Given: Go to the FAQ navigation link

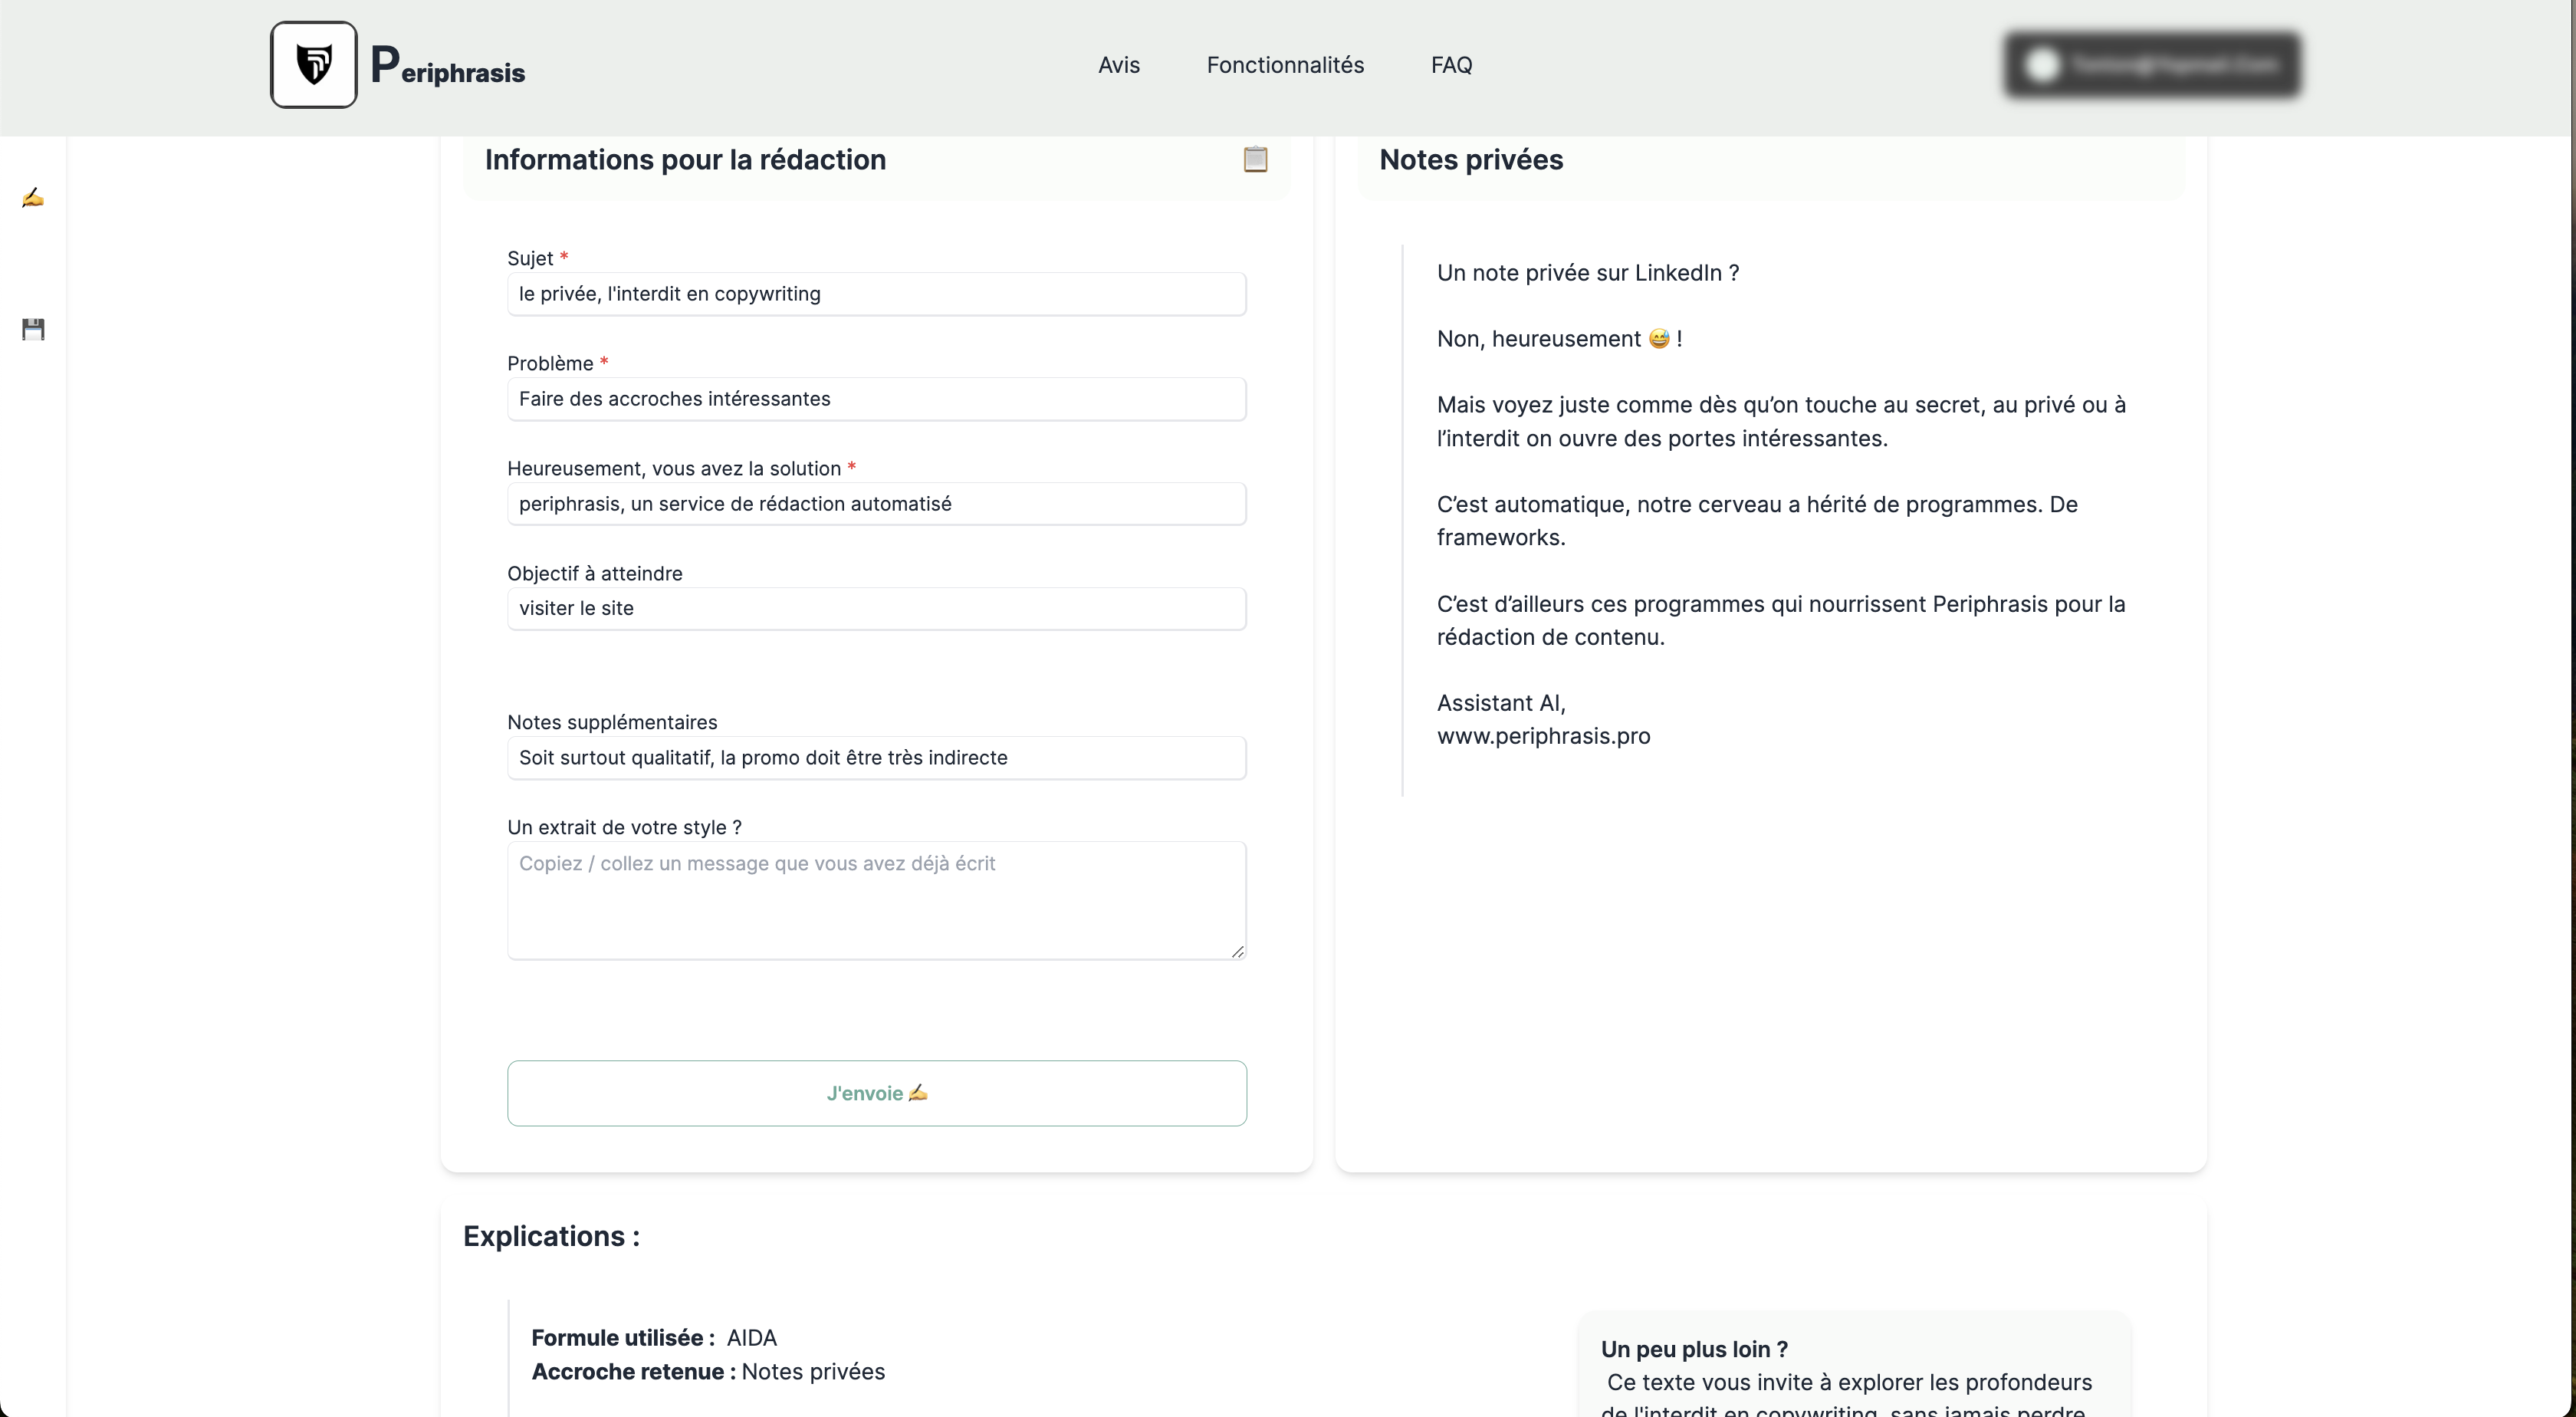Looking at the screenshot, I should click(1451, 65).
